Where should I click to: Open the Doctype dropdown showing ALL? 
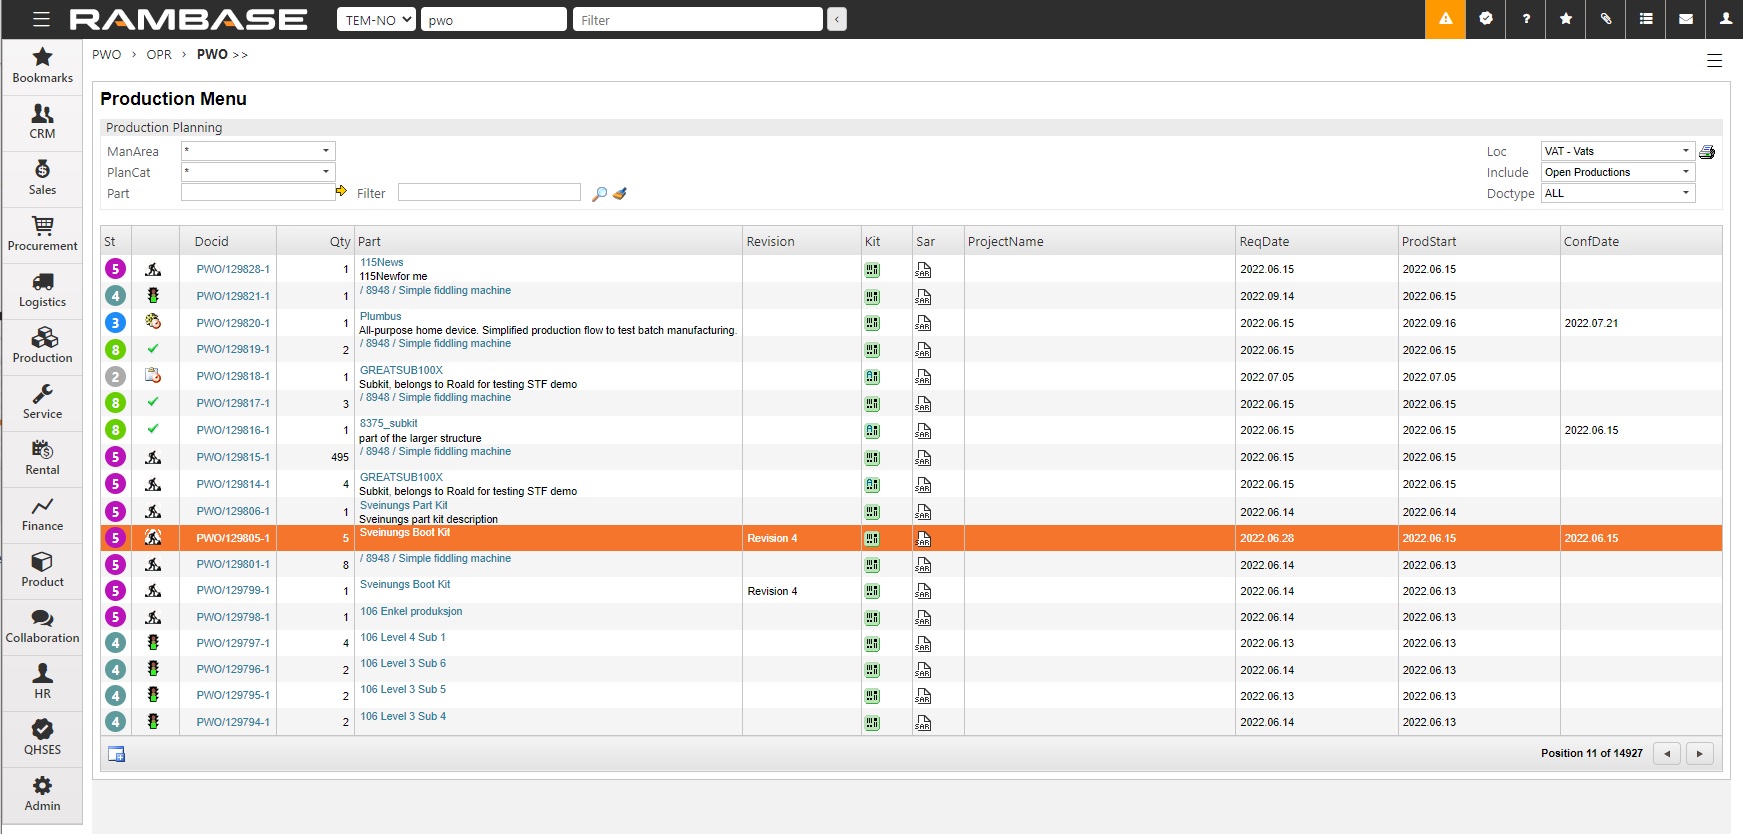[x=1618, y=193]
